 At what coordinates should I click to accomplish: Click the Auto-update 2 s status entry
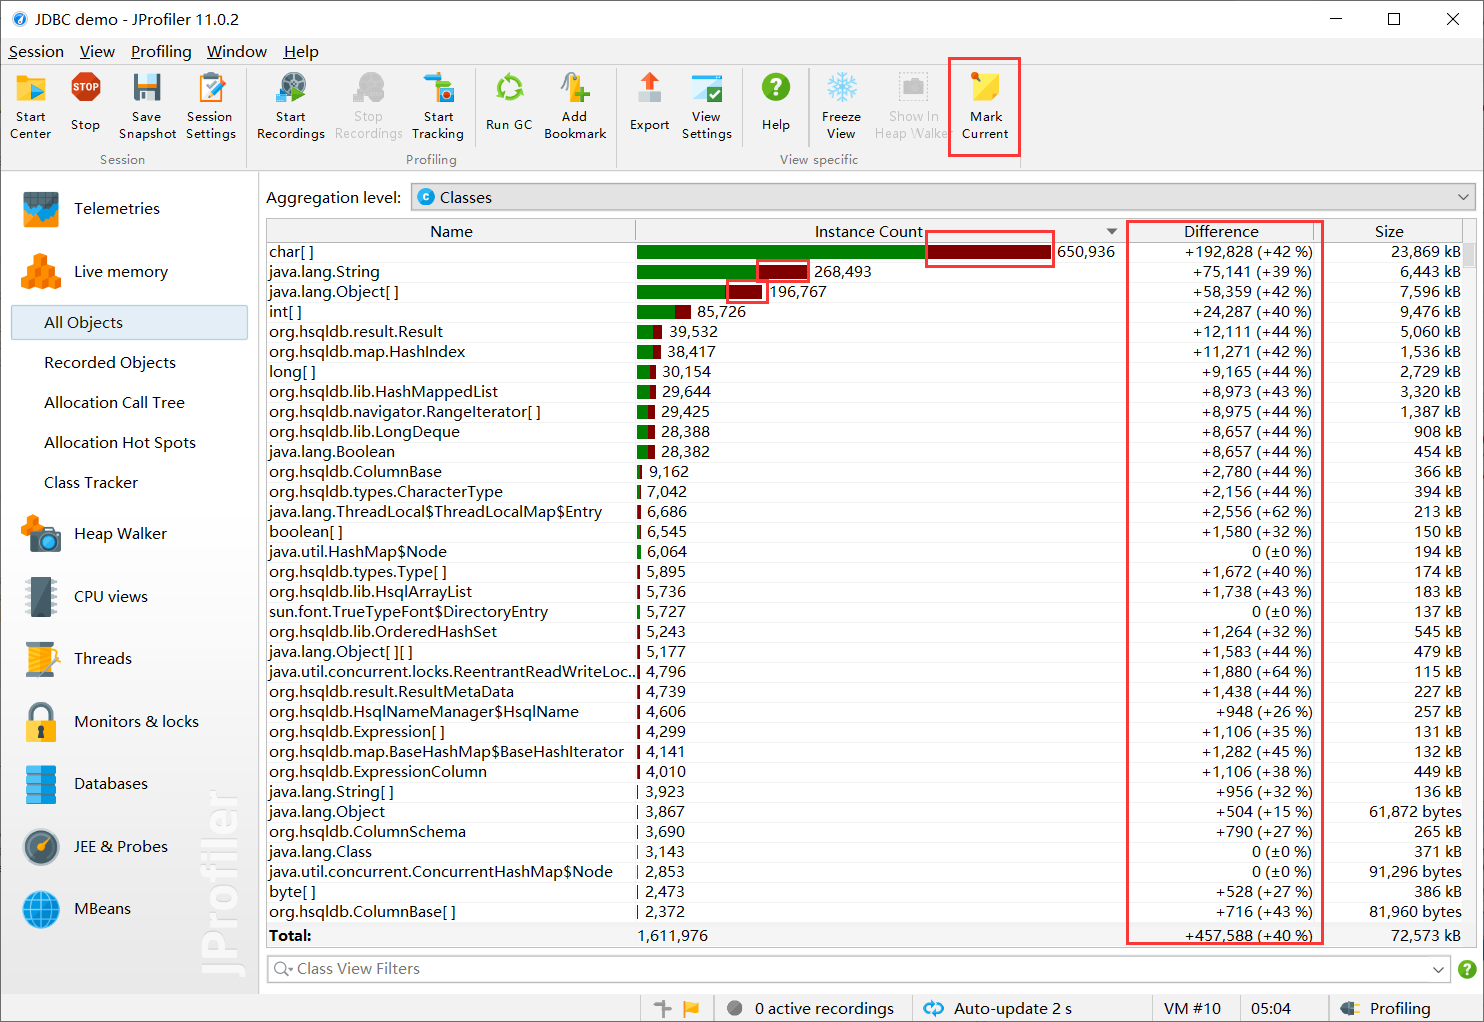pos(998,1008)
